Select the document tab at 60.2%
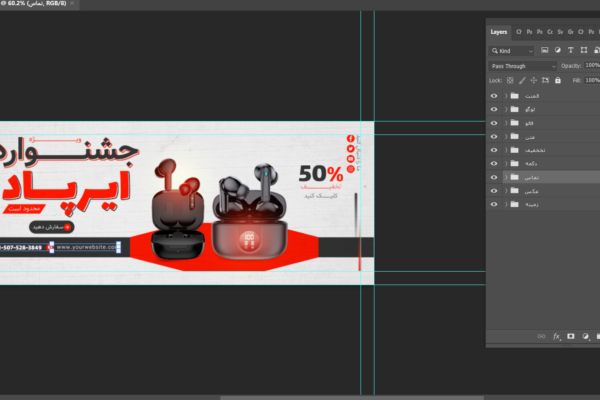 click(35, 5)
